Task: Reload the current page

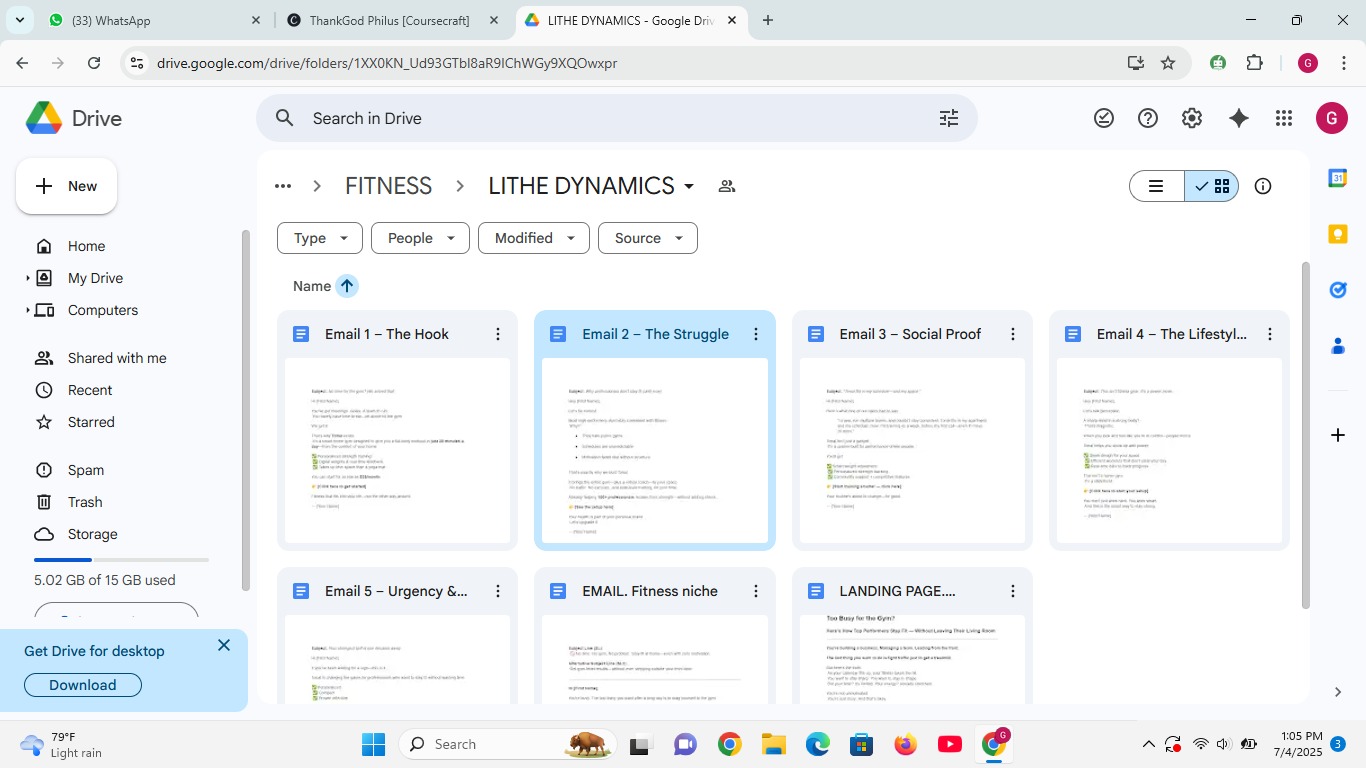Action: point(94,63)
